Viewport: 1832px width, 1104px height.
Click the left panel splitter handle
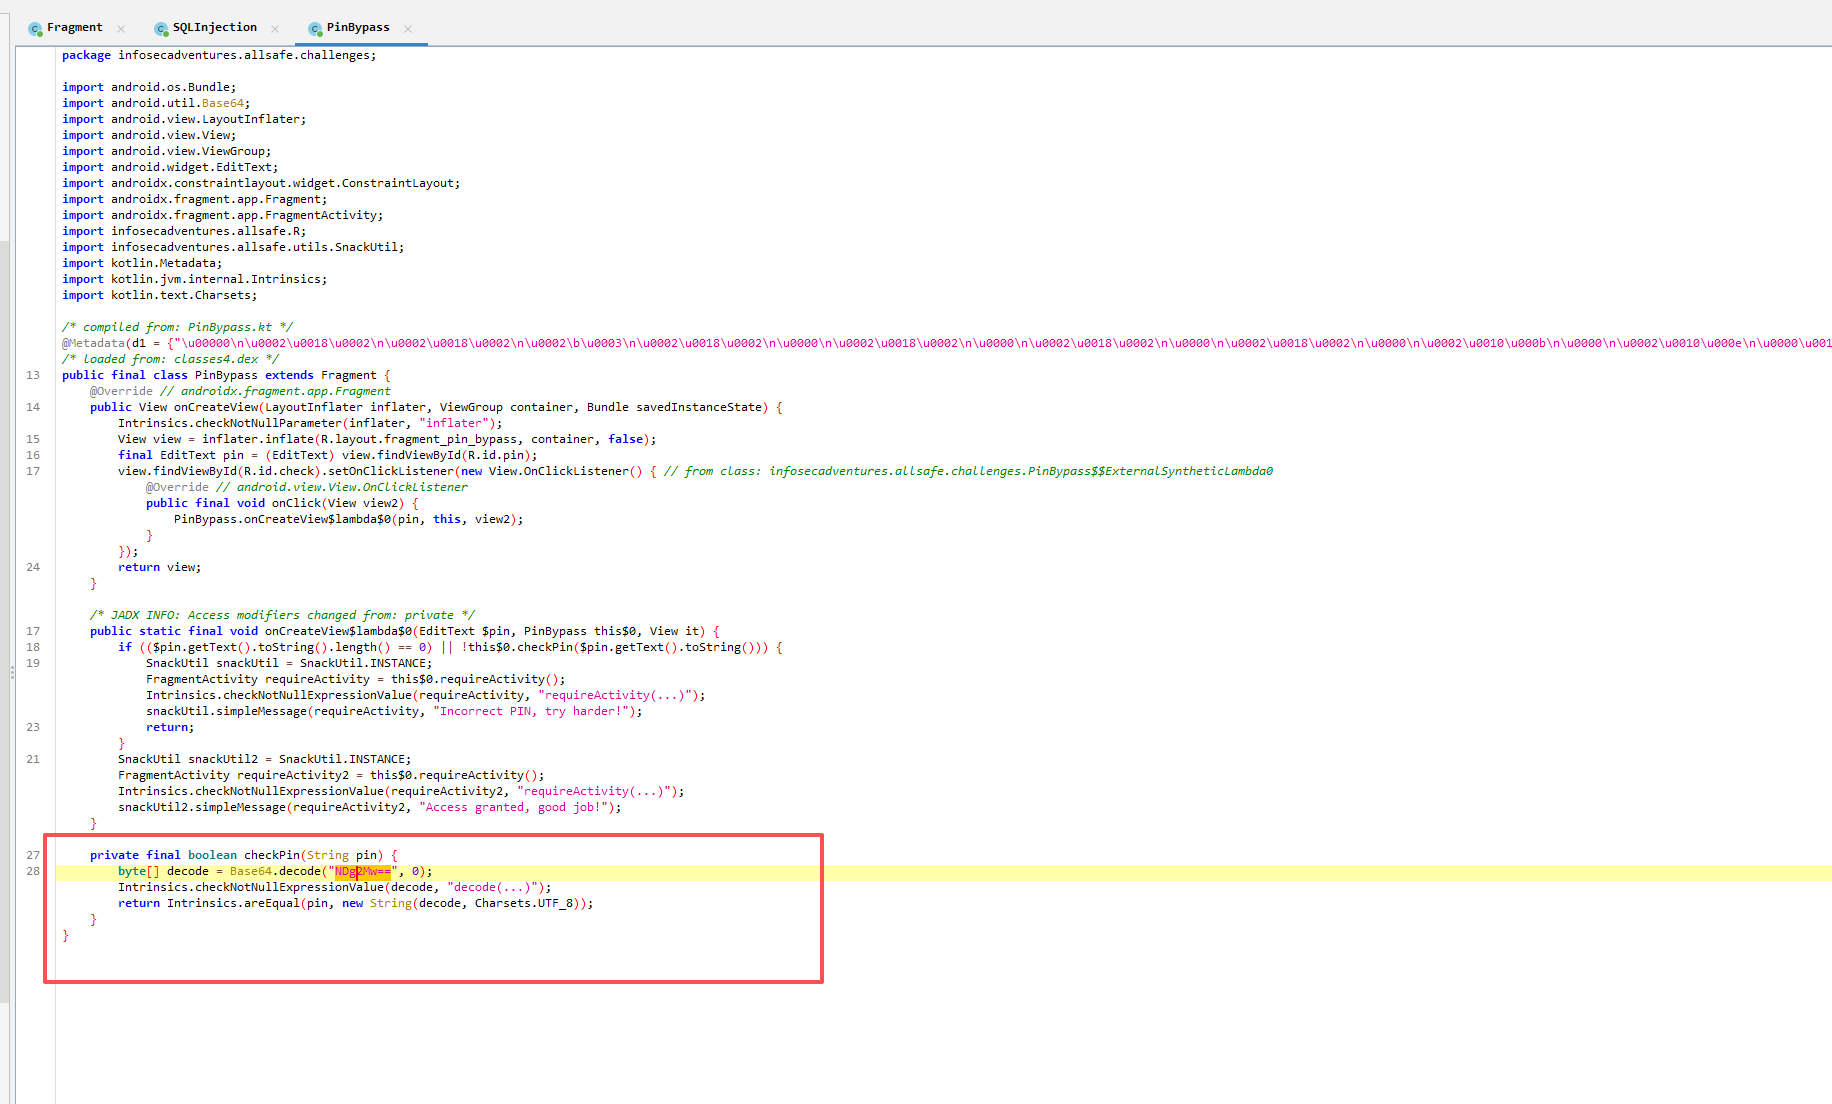coord(11,672)
